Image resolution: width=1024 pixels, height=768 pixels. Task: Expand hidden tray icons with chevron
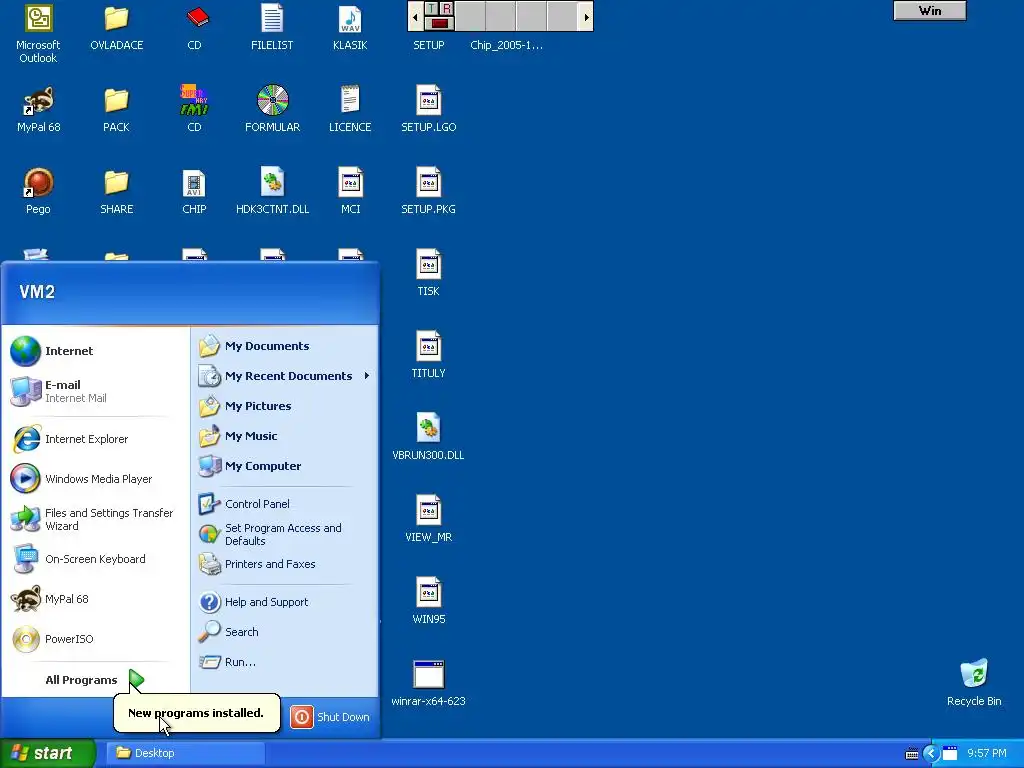931,754
